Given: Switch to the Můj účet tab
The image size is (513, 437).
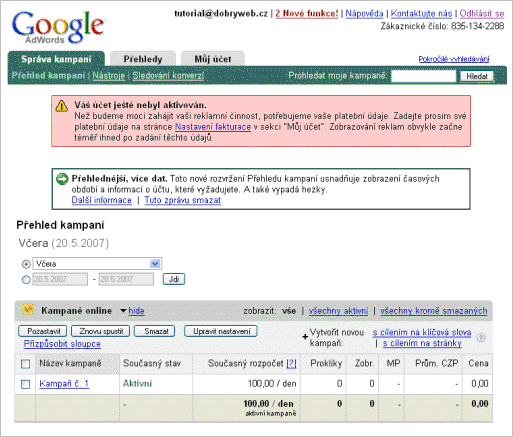Looking at the screenshot, I should pyautogui.click(x=213, y=59).
